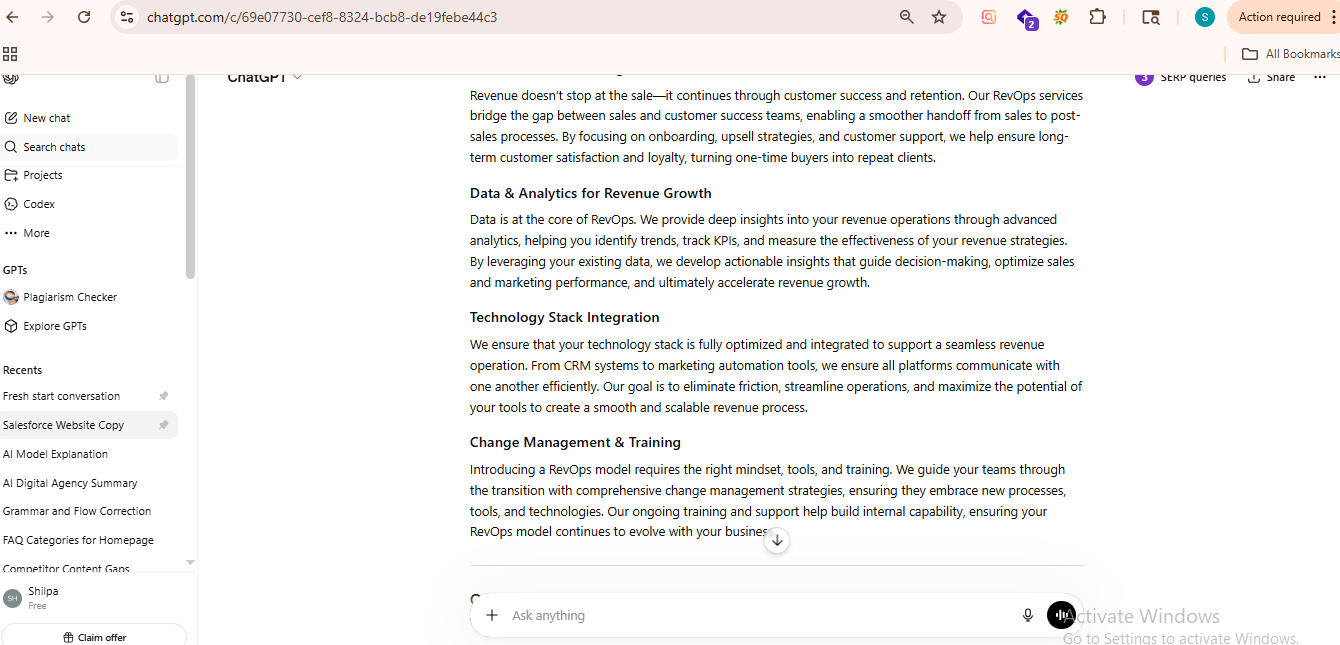
Task: Click the Action required button
Action: pos(1283,17)
